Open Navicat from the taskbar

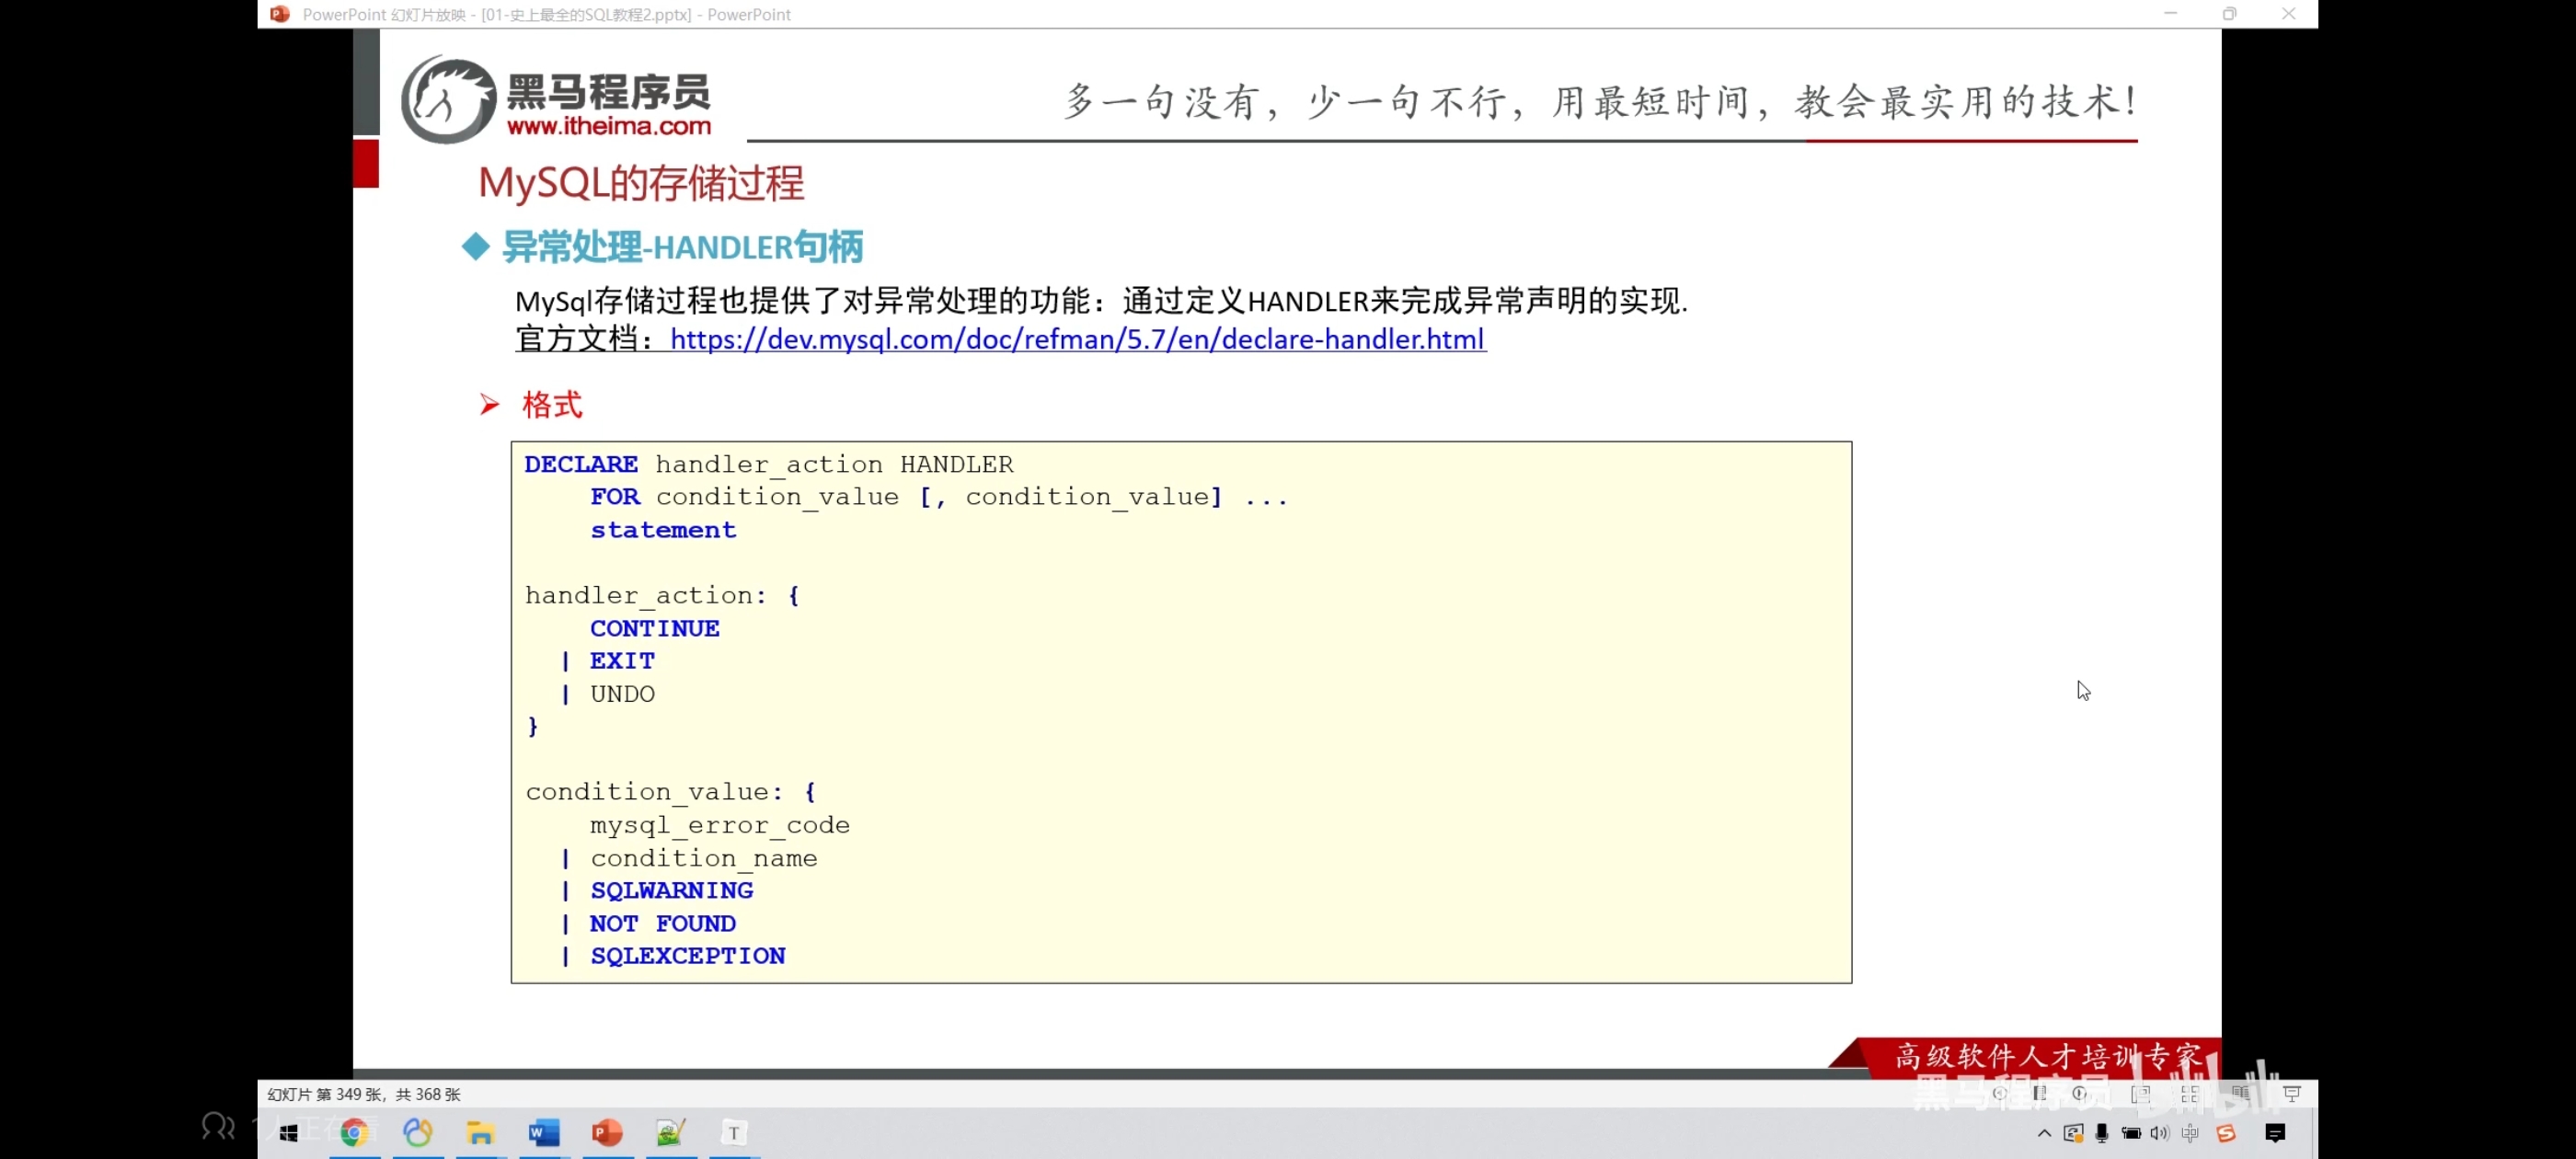tap(417, 1133)
